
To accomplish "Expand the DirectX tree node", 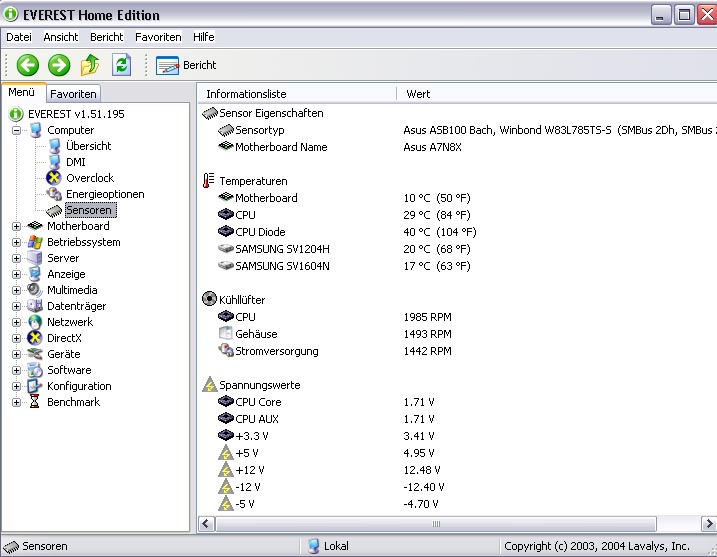I will point(16,338).
